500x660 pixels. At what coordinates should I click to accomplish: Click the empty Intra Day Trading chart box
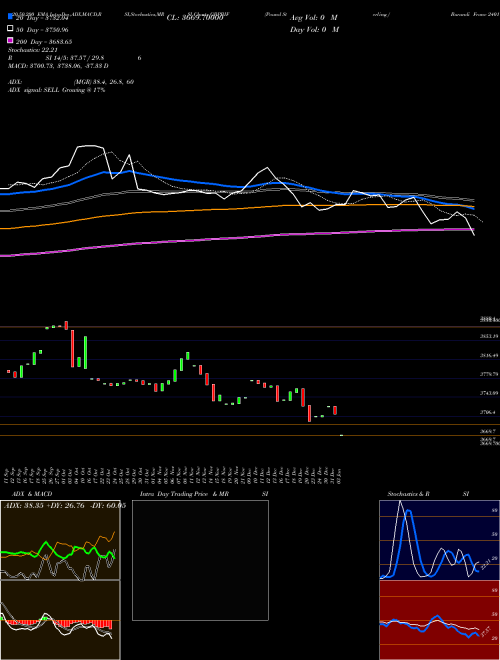coord(200,560)
